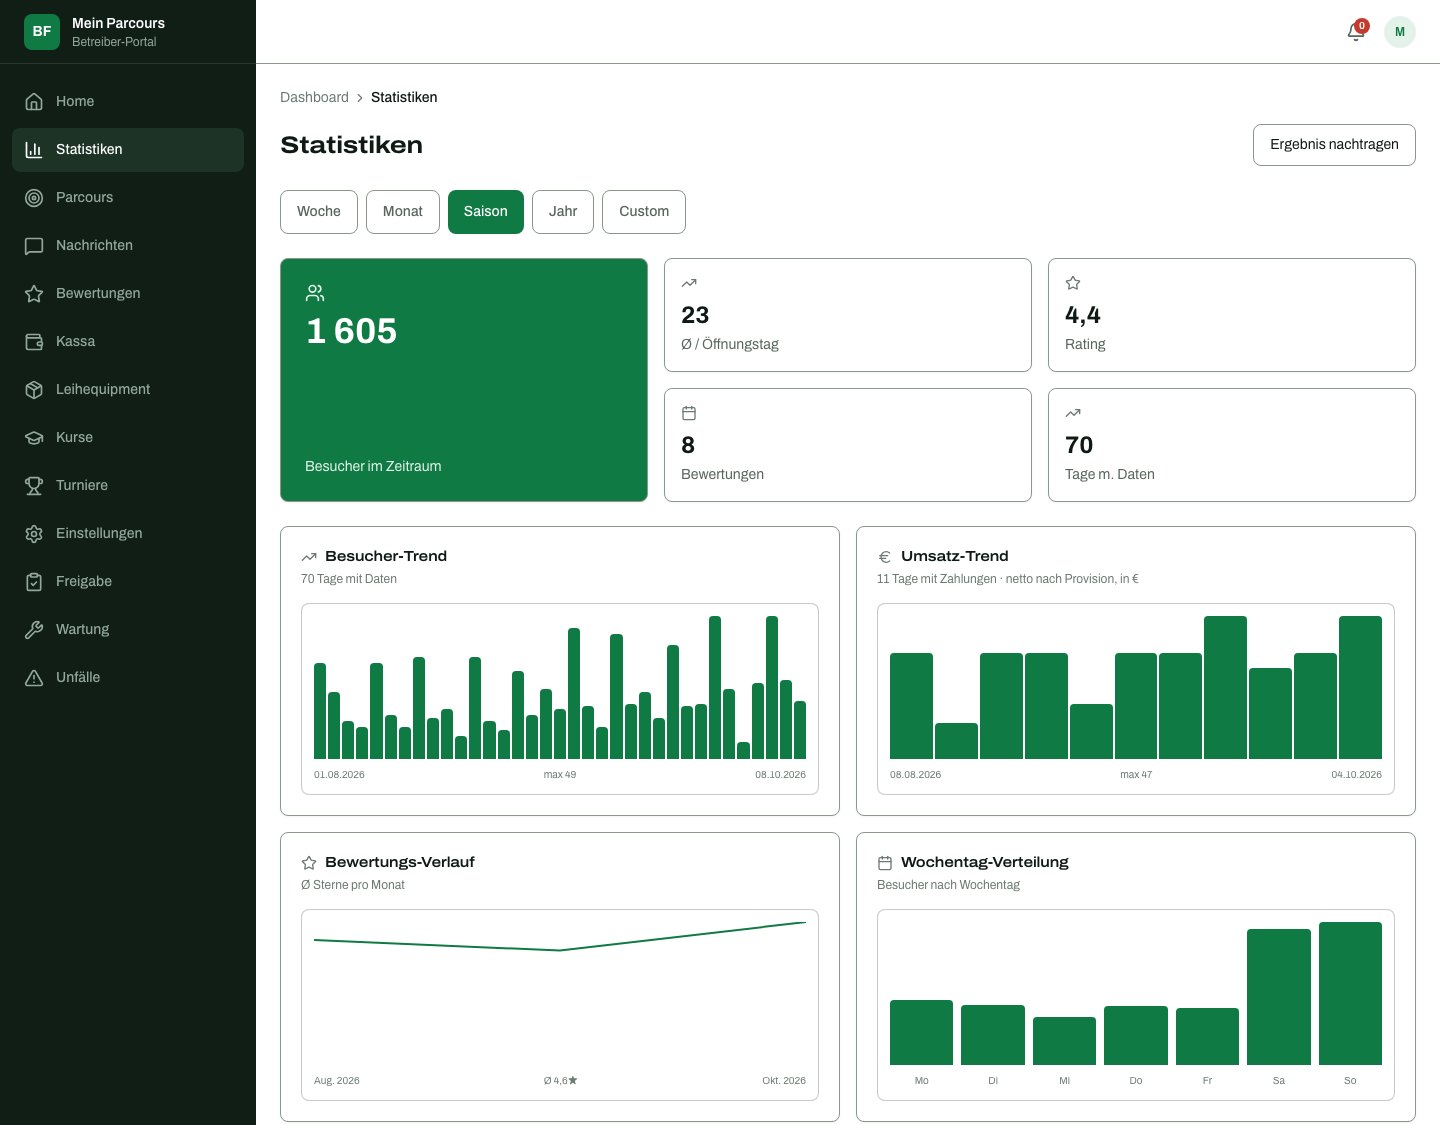Image resolution: width=1440 pixels, height=1125 pixels.
Task: Select the Woche time range
Action: [319, 212]
